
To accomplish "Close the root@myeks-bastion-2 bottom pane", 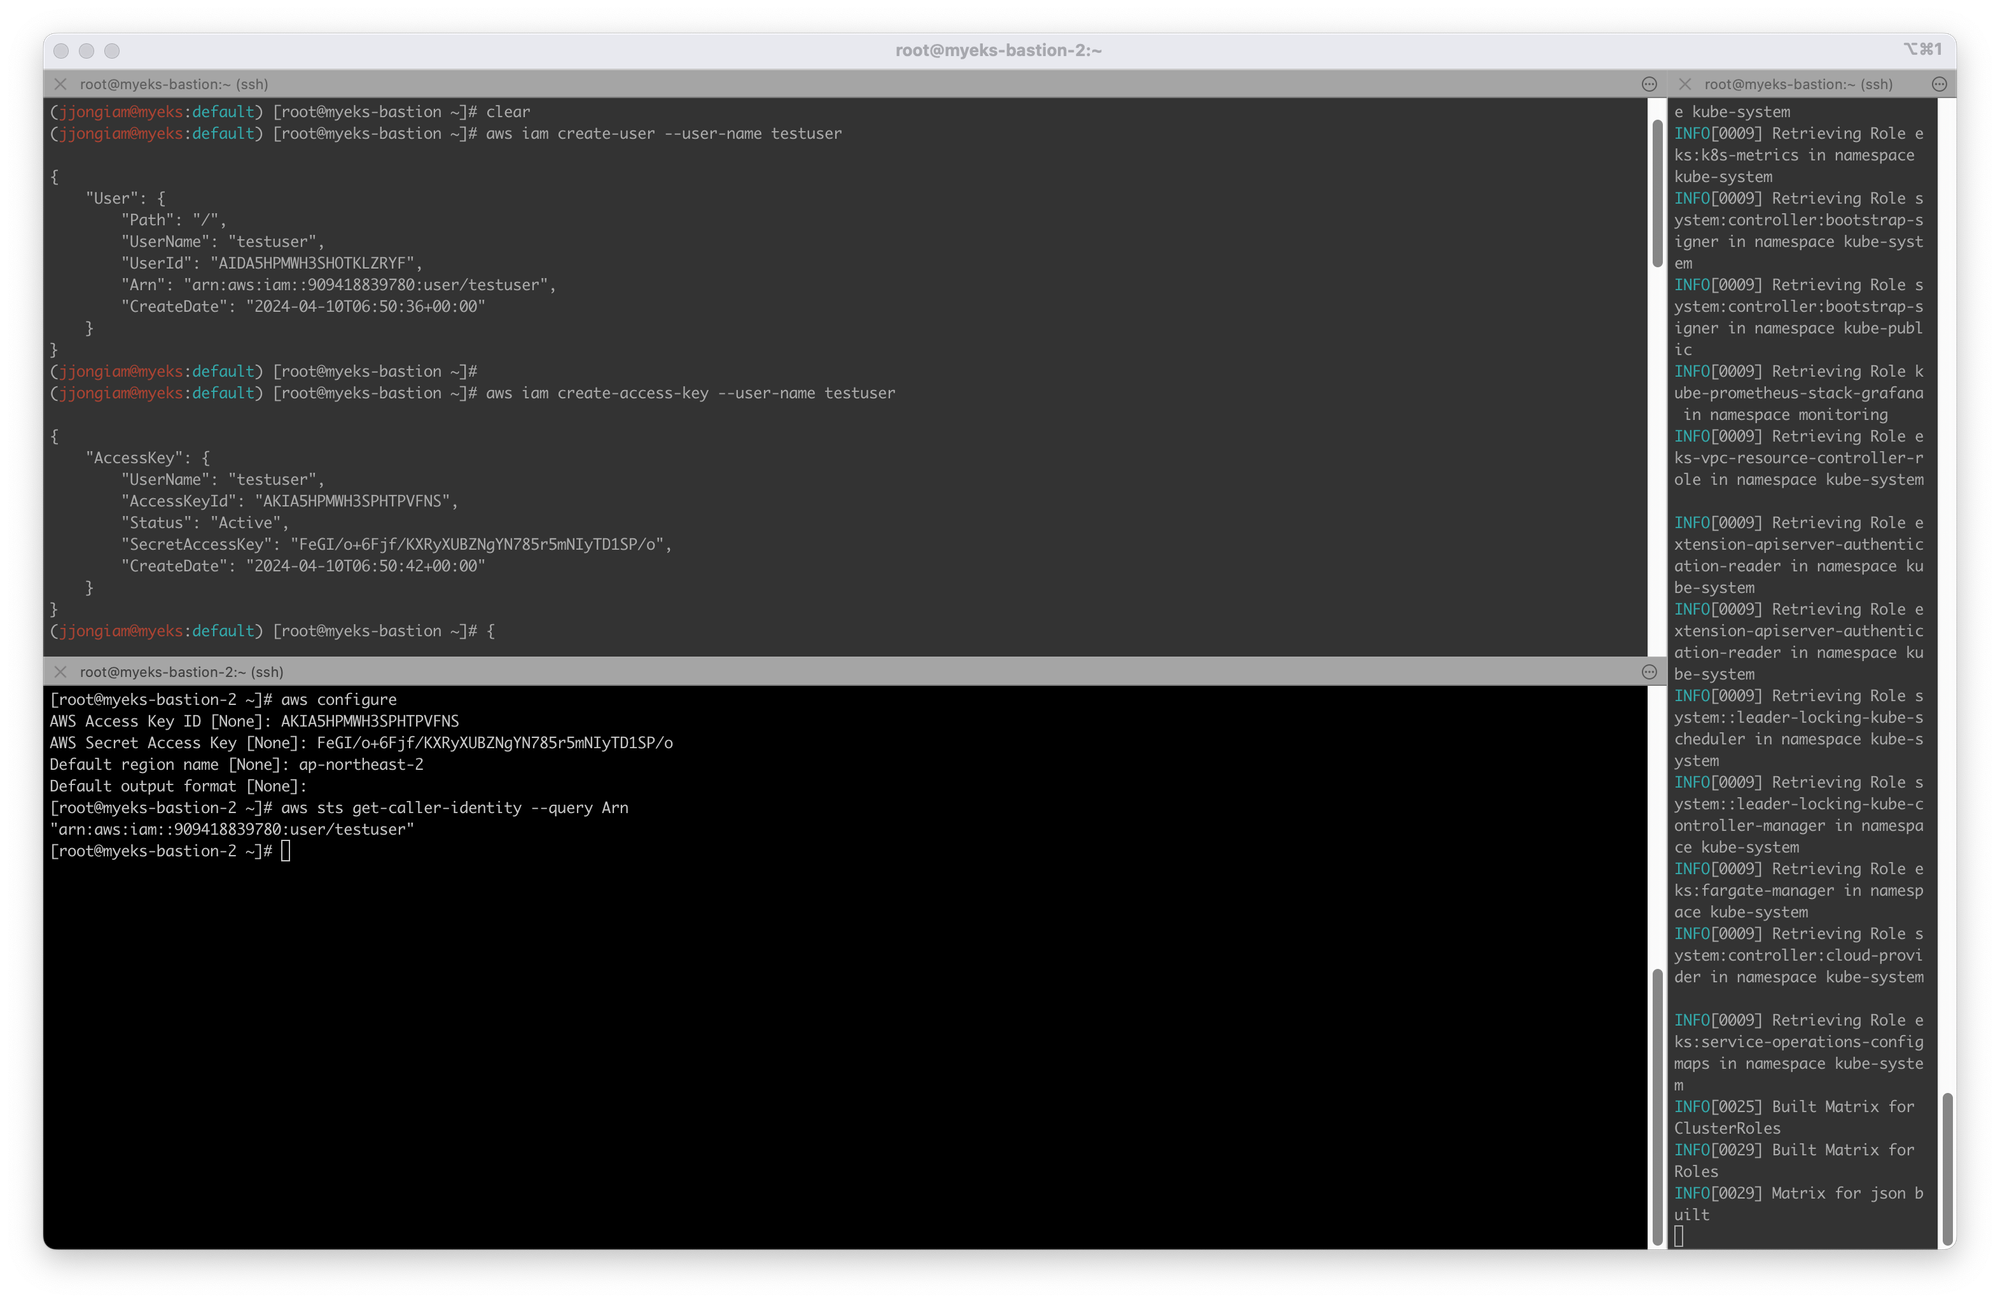I will (61, 672).
